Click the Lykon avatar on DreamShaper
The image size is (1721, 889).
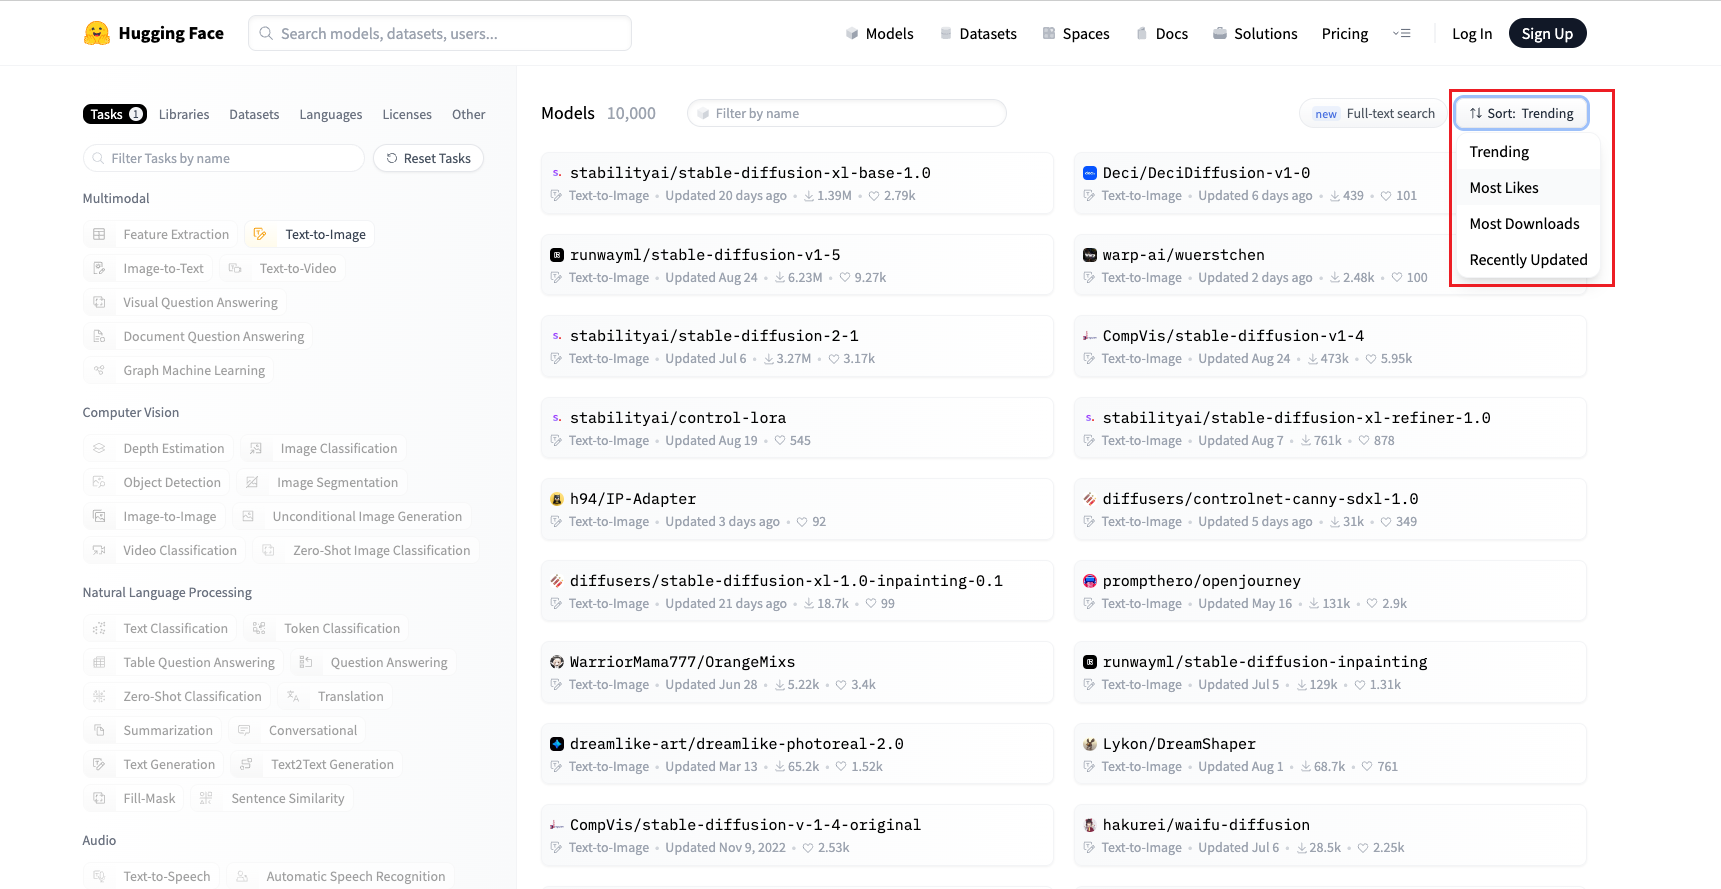(x=1090, y=744)
